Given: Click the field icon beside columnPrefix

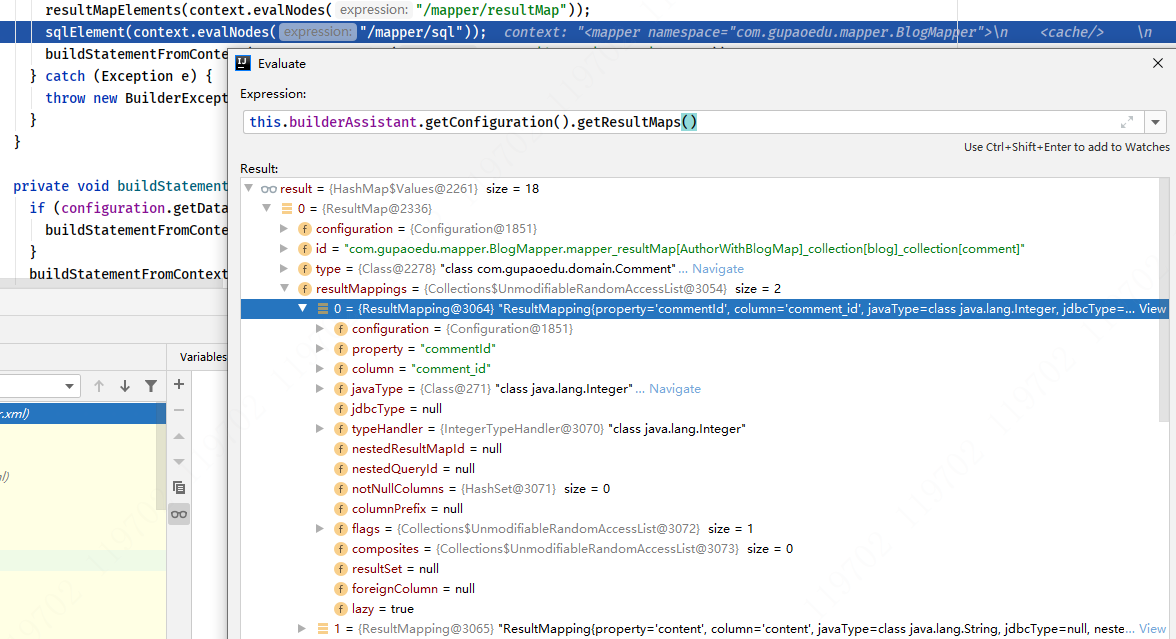Looking at the screenshot, I should pyautogui.click(x=340, y=508).
